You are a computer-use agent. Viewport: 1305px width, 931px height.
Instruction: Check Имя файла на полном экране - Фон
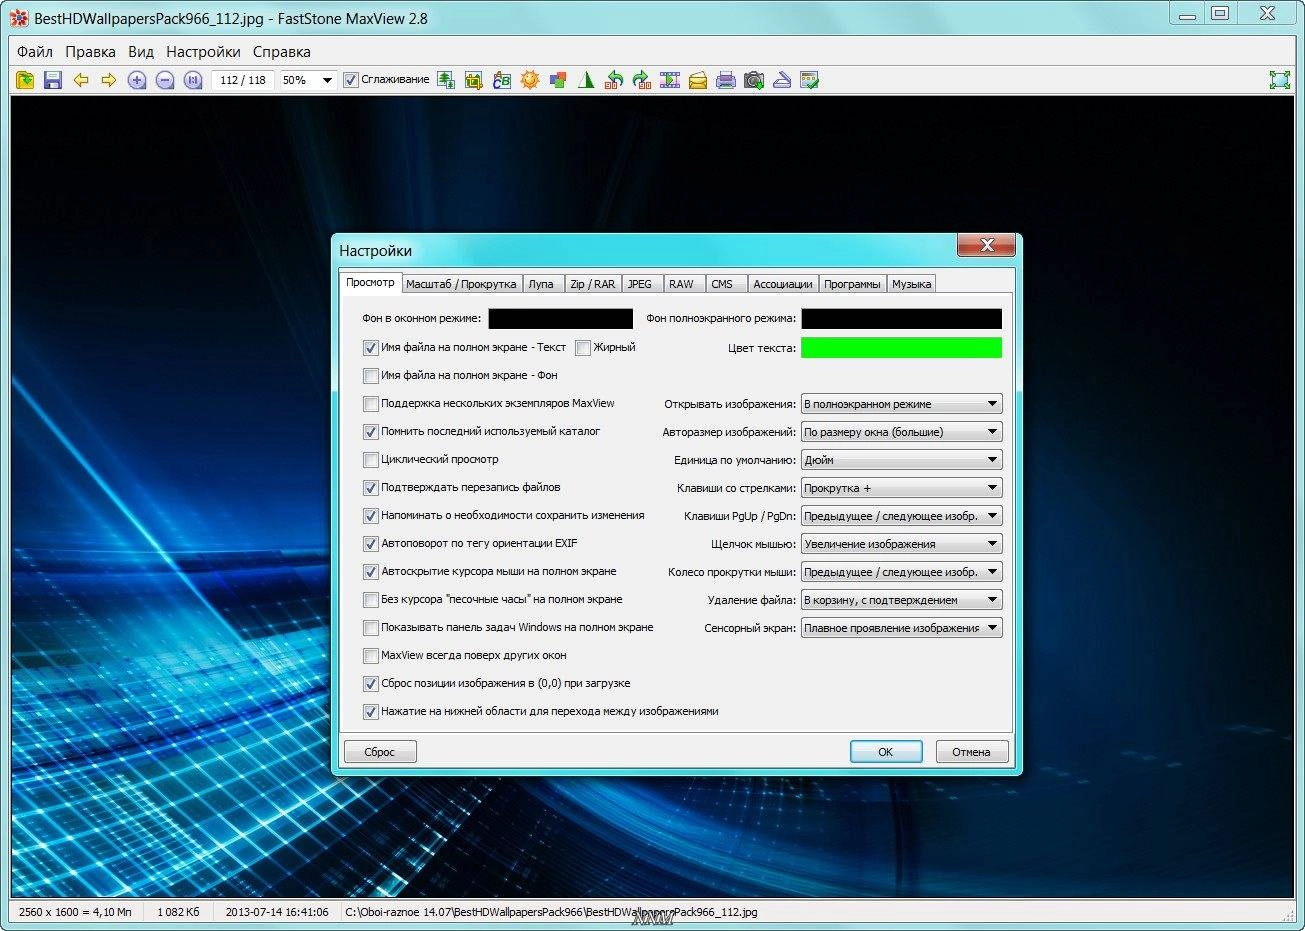tap(371, 376)
